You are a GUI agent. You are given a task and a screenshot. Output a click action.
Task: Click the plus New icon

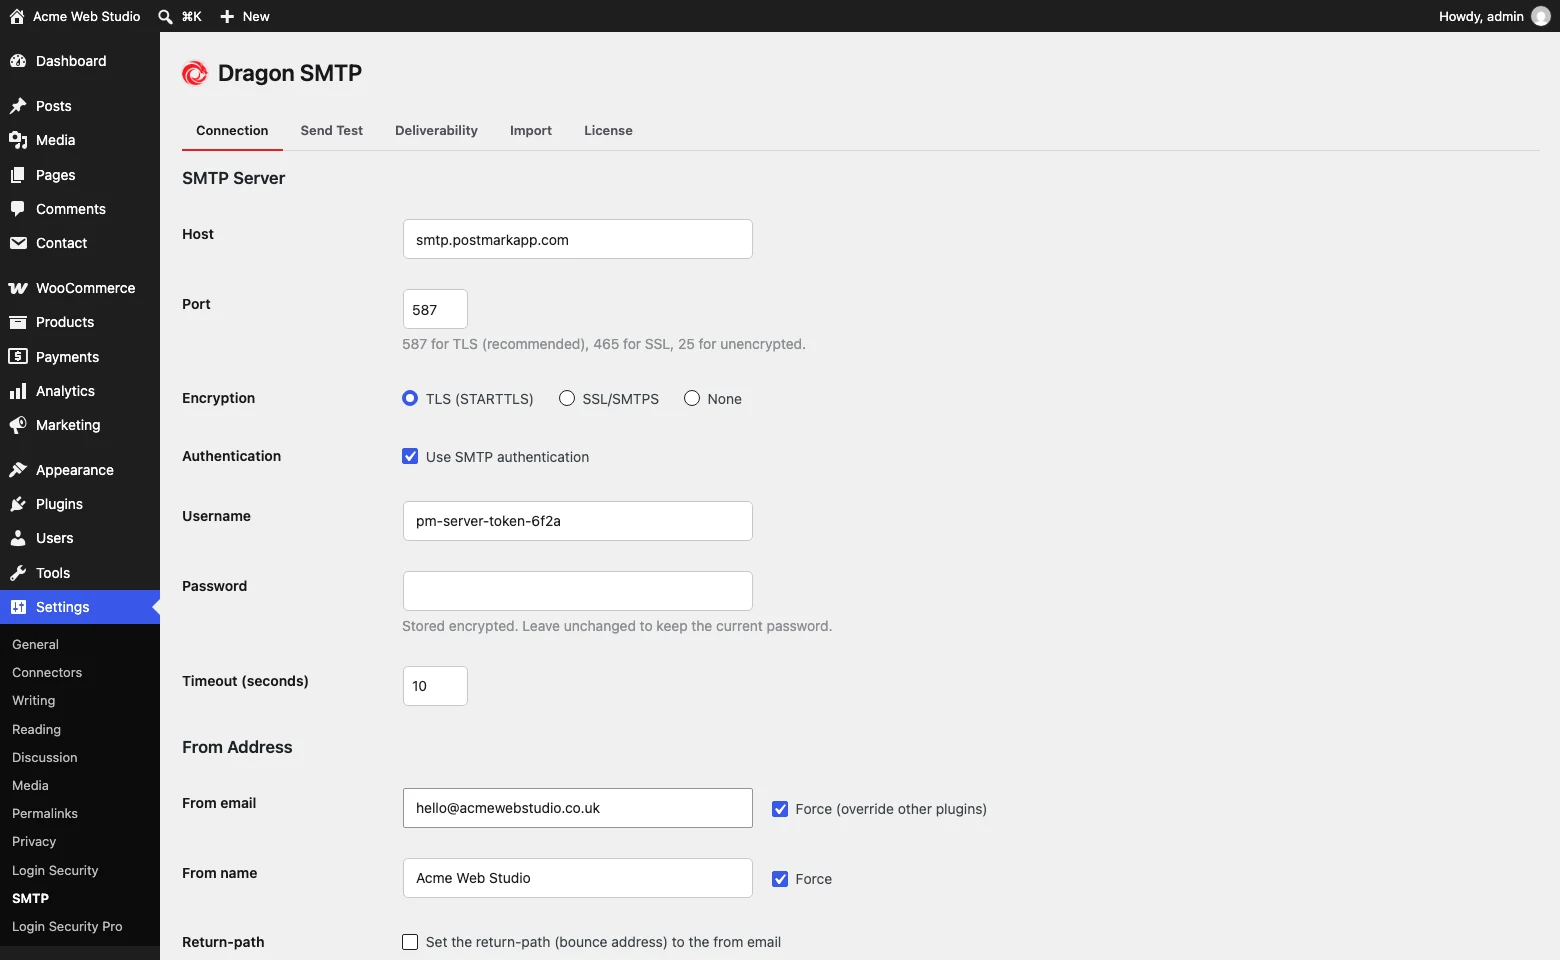(x=227, y=16)
